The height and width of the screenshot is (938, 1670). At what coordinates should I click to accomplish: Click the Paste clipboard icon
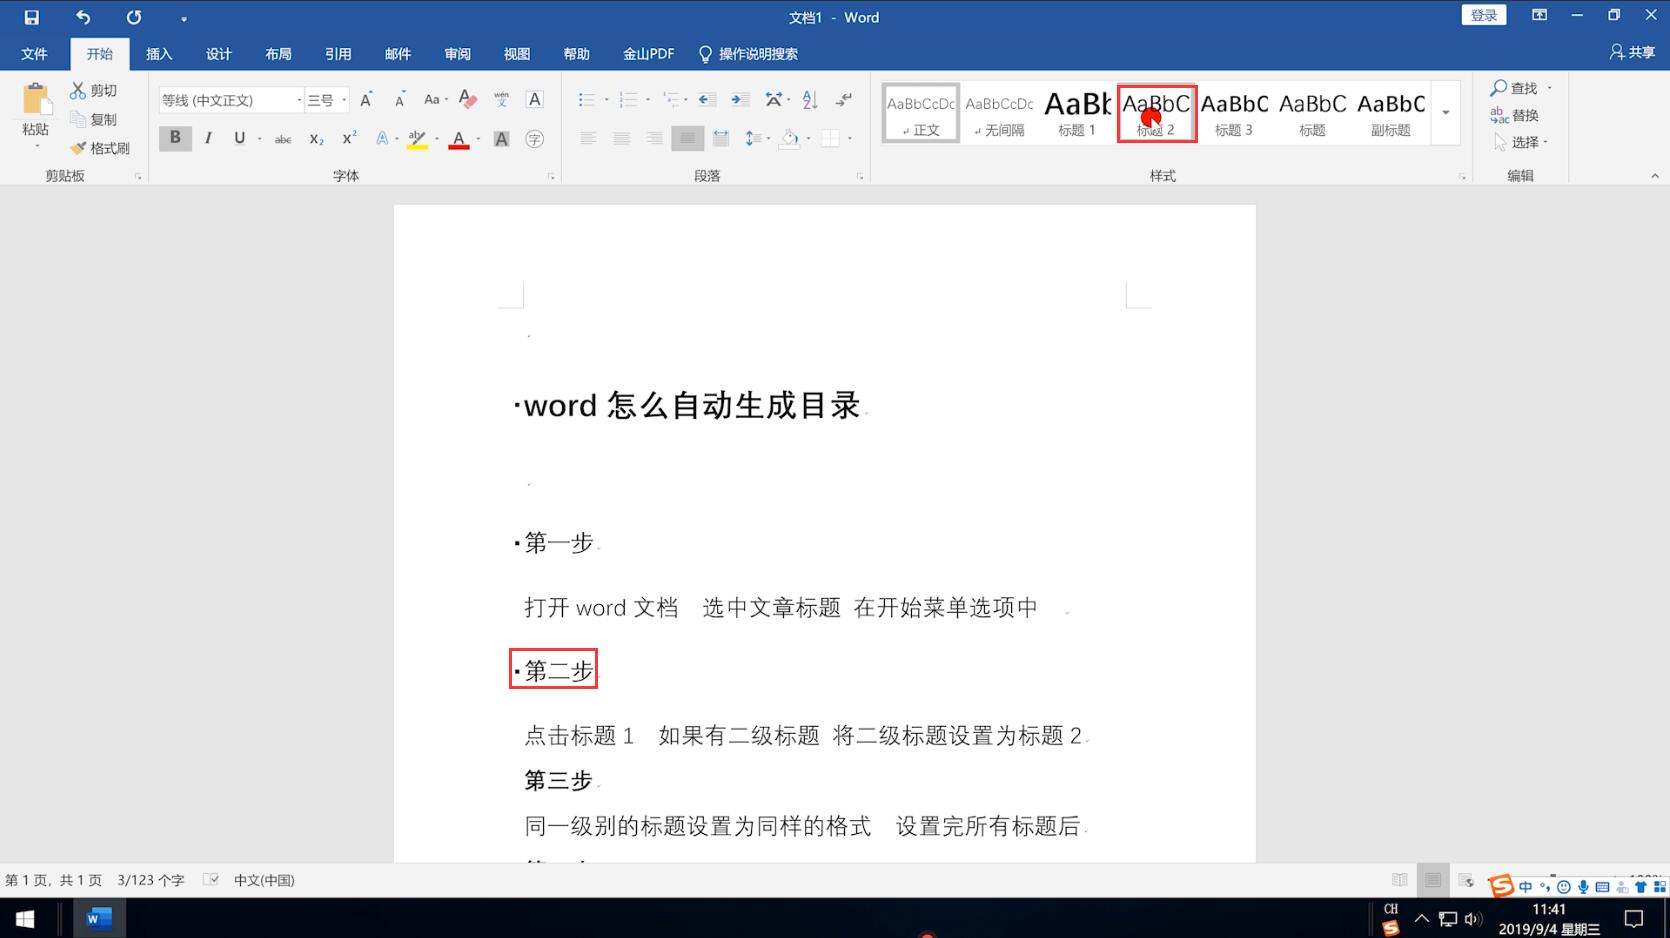[x=36, y=99]
